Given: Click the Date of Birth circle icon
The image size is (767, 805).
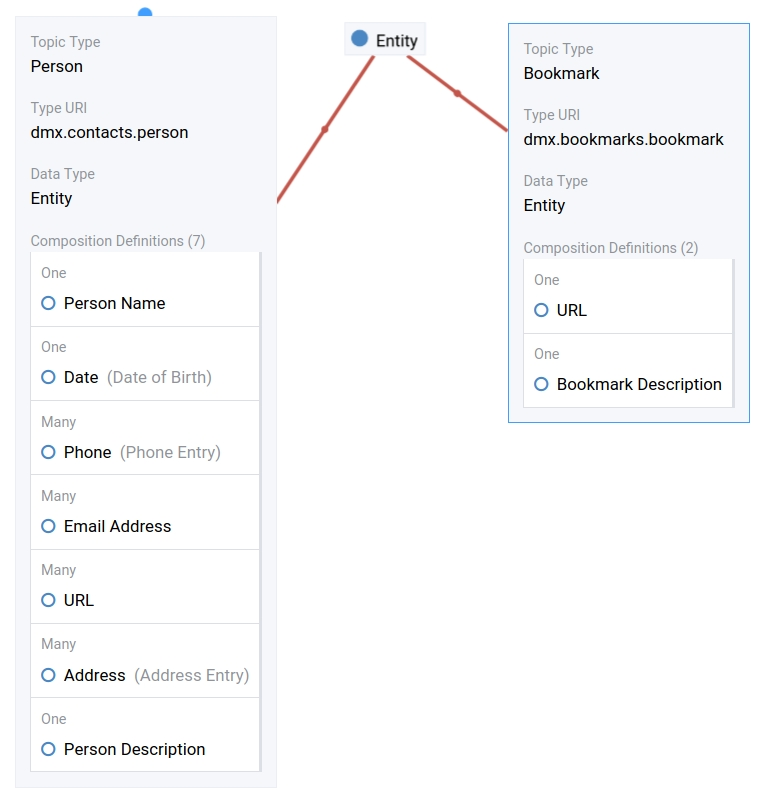Looking at the screenshot, I should tap(48, 377).
